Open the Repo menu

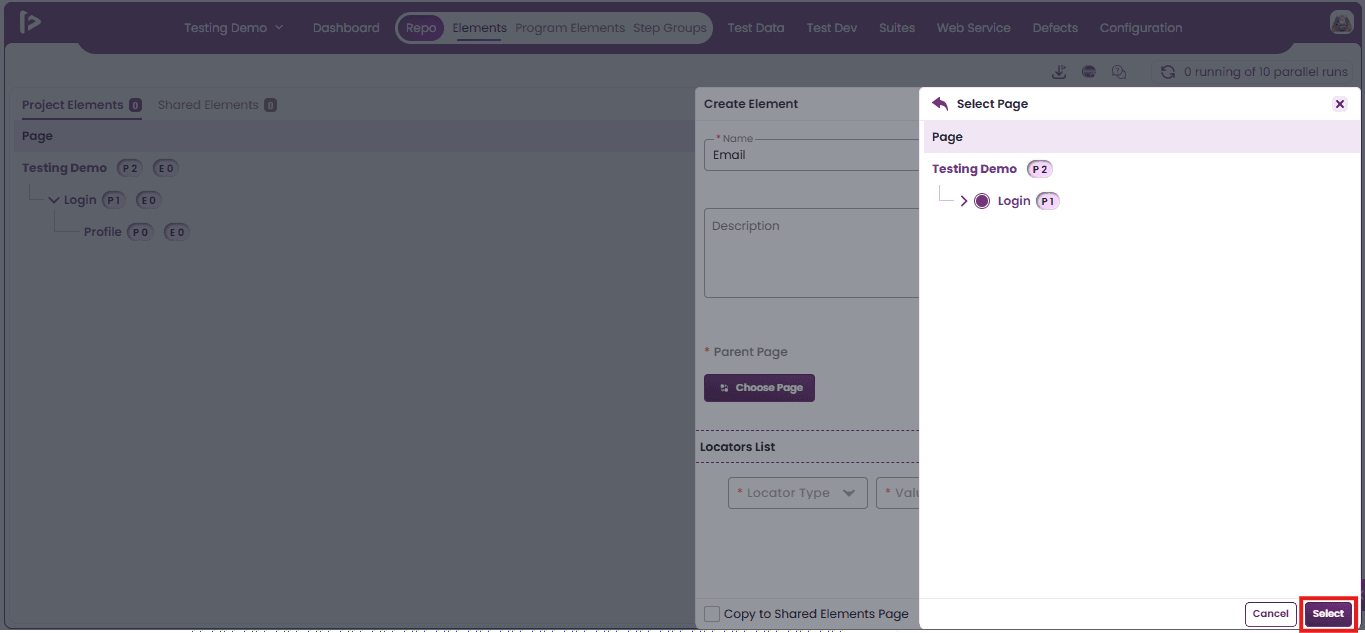point(421,28)
